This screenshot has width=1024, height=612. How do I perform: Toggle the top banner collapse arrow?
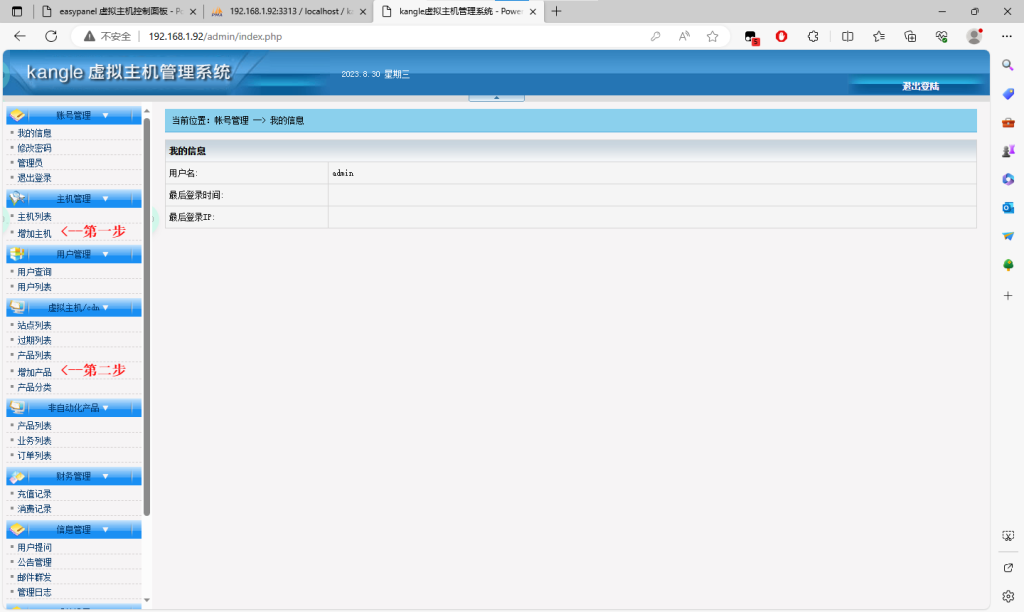coord(497,97)
